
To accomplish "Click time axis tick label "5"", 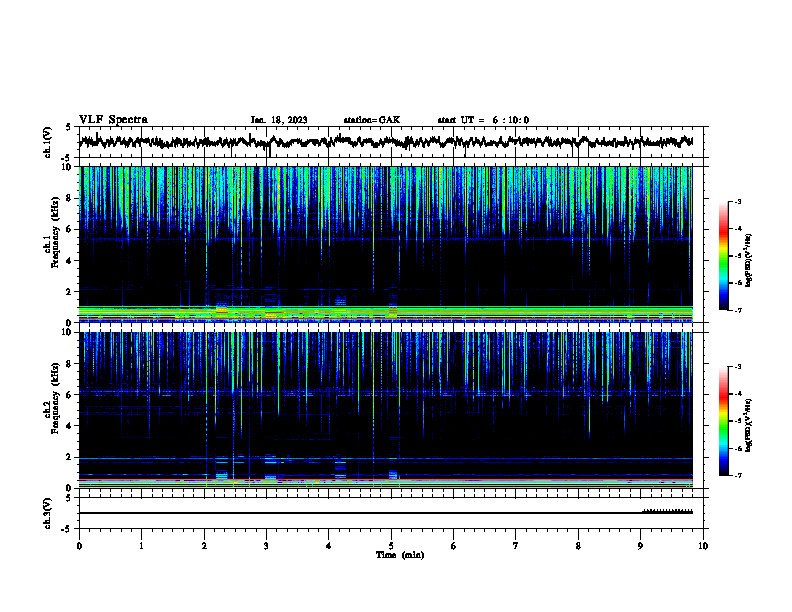I will (x=391, y=546).
